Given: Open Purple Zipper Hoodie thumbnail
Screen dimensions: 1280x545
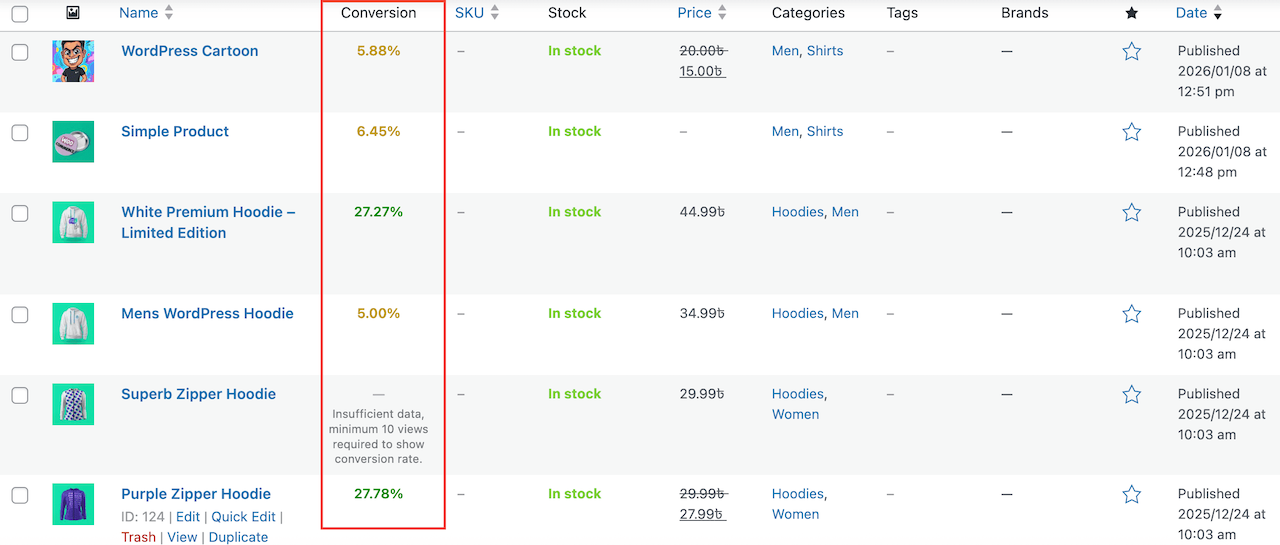Looking at the screenshot, I should [x=73, y=504].
